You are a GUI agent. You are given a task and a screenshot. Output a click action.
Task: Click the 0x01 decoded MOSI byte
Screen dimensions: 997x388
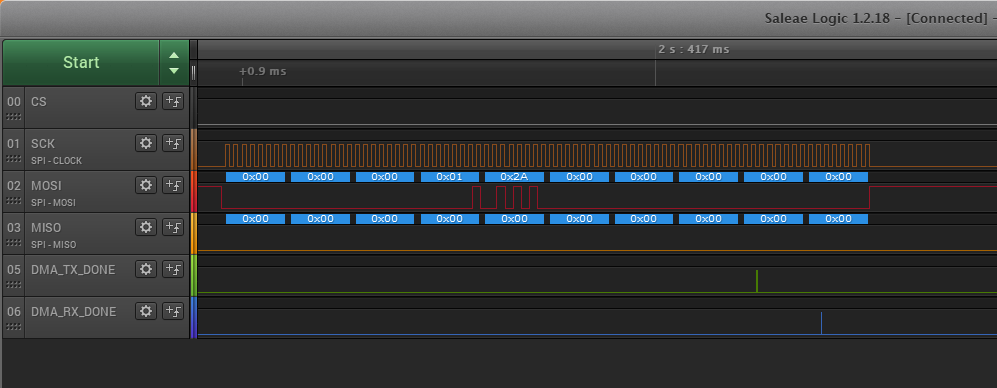point(450,177)
